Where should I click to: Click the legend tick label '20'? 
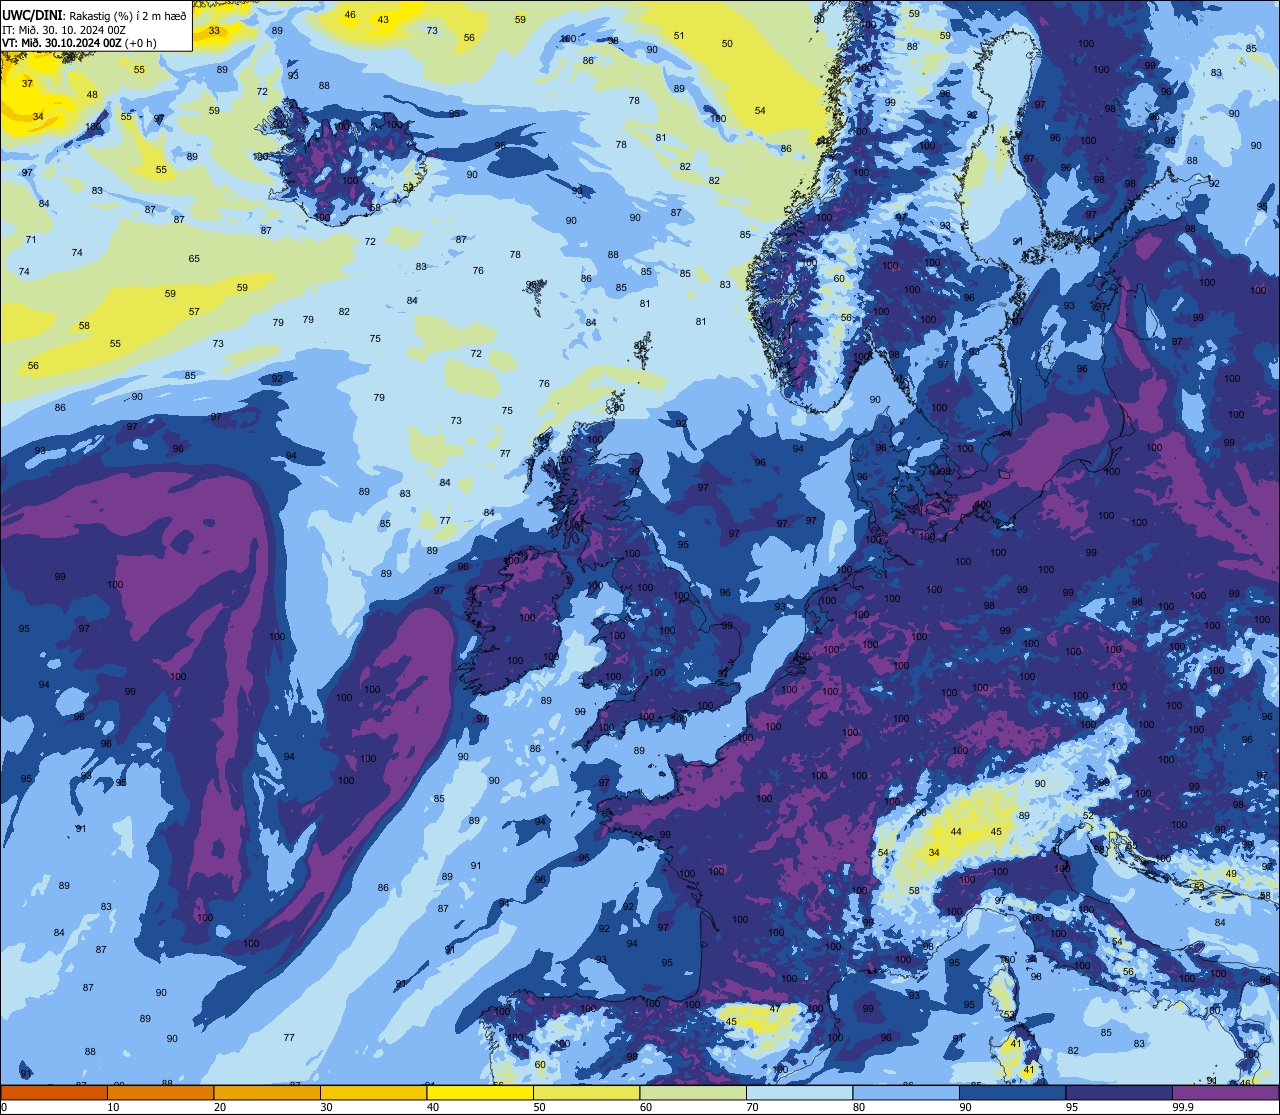[x=220, y=1107]
